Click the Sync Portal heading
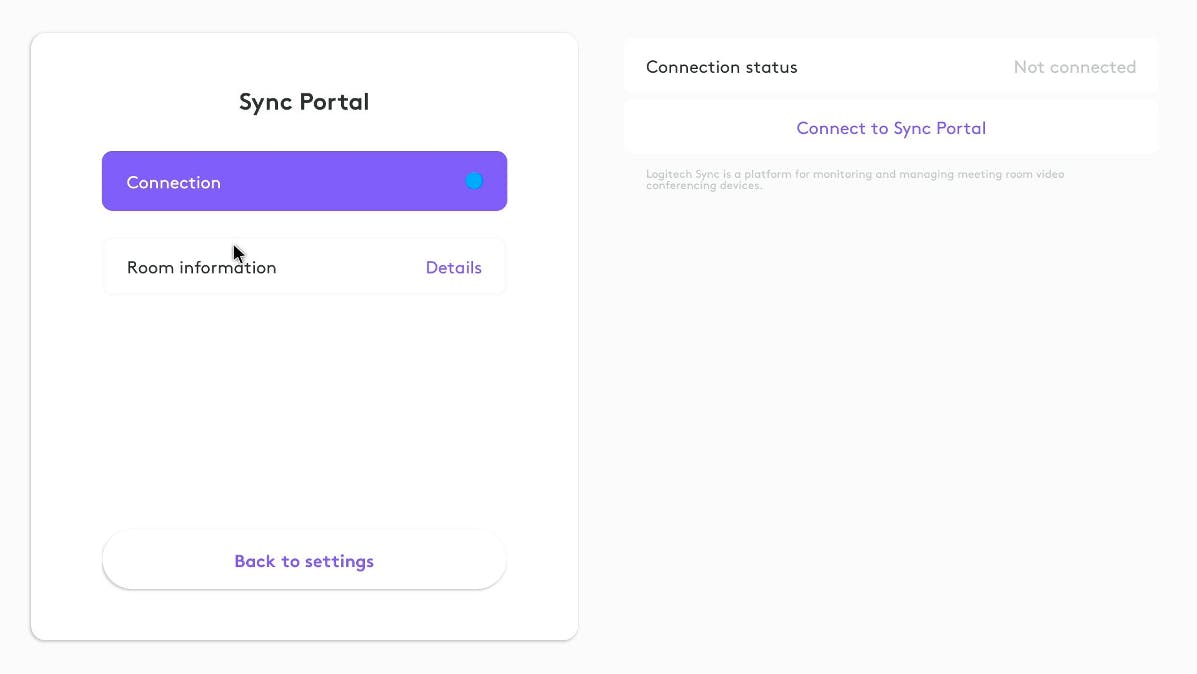 click(x=304, y=102)
